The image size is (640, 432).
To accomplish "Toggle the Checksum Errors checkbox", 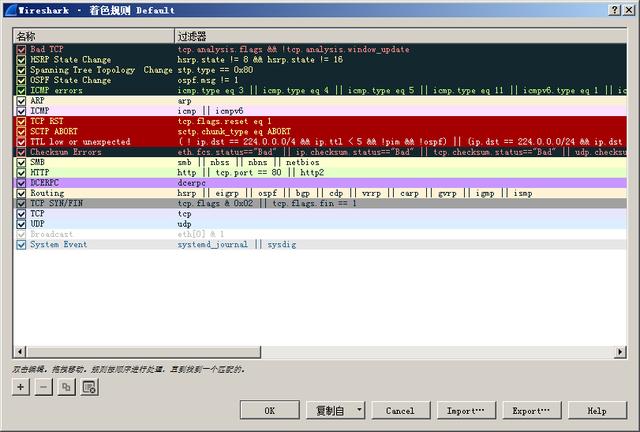I will [x=21, y=152].
